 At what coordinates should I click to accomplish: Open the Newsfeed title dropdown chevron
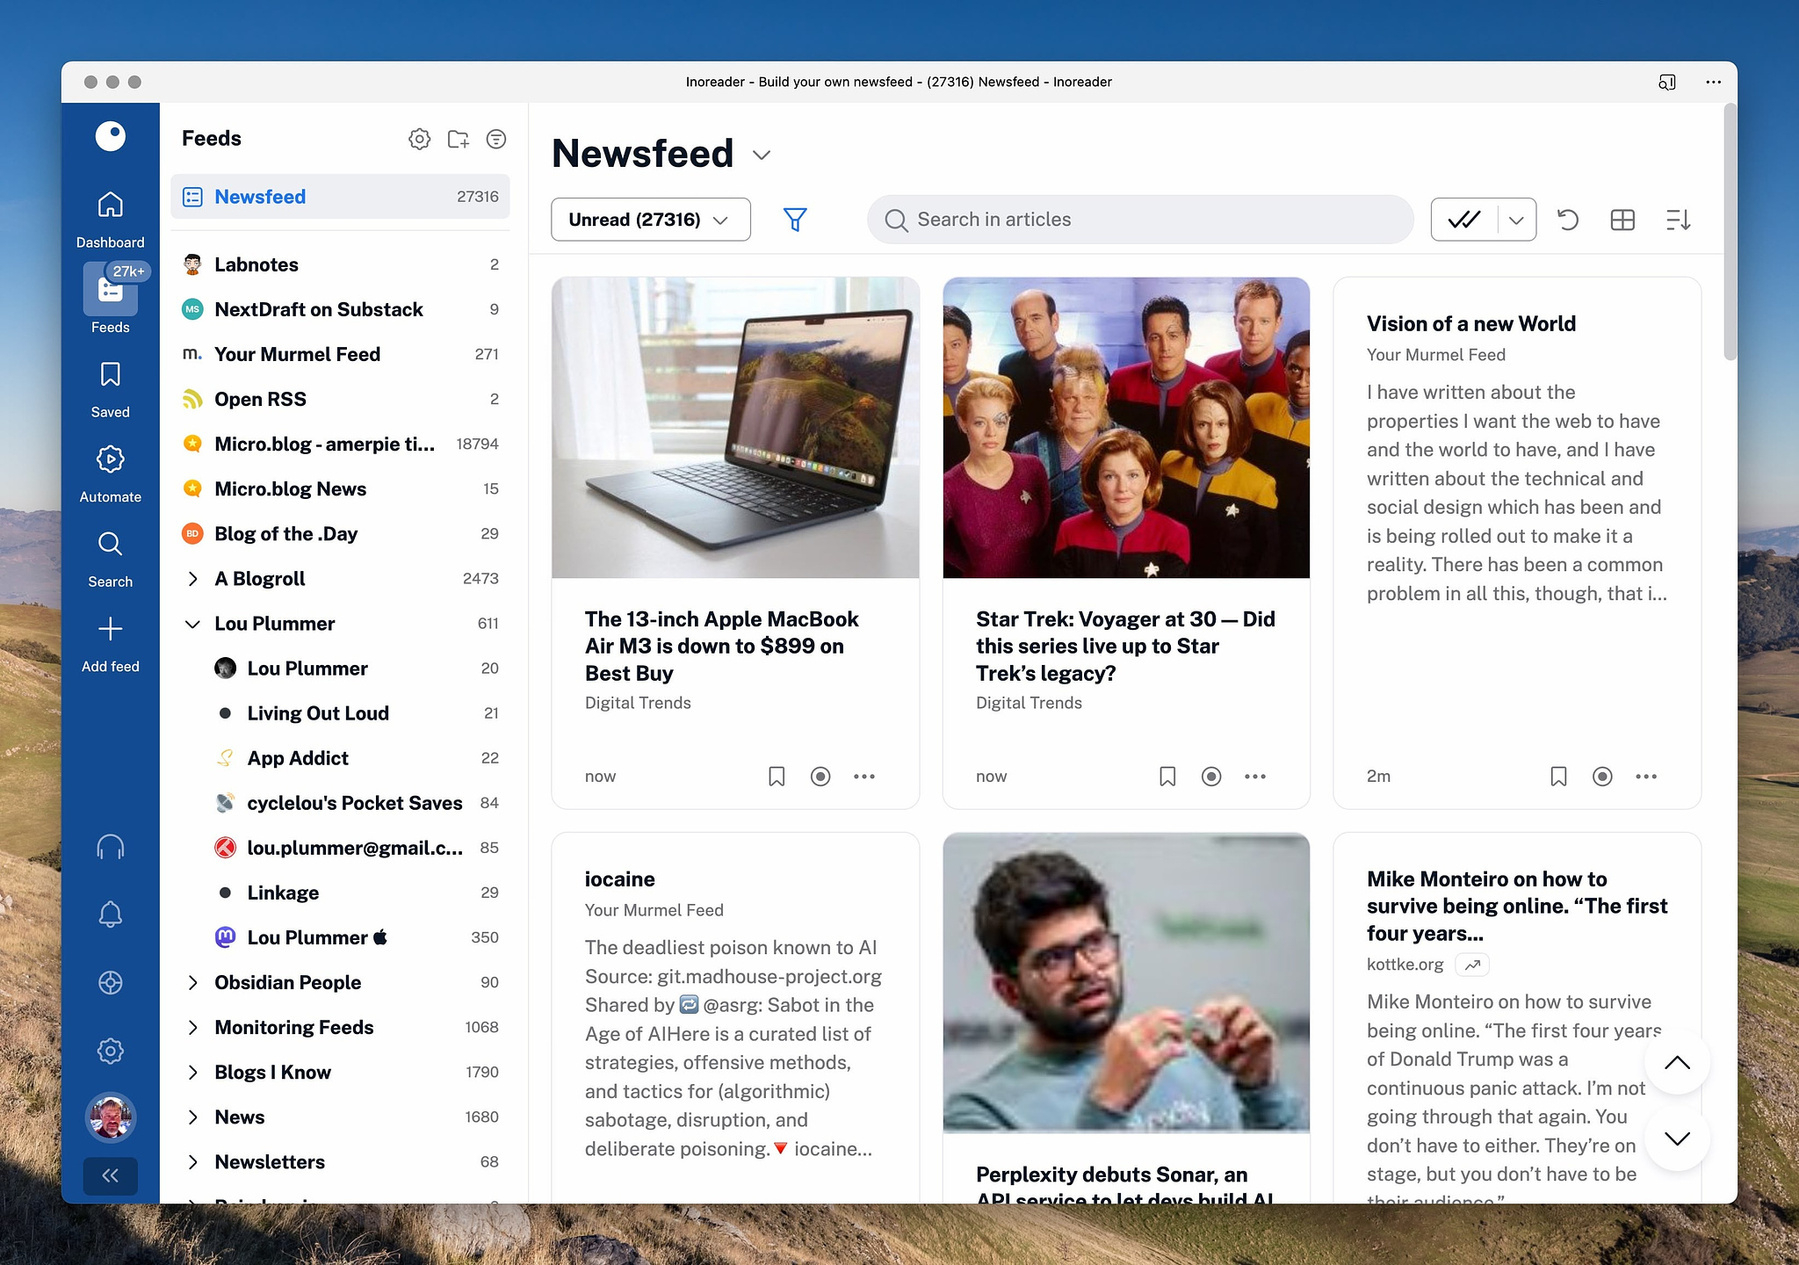[762, 155]
